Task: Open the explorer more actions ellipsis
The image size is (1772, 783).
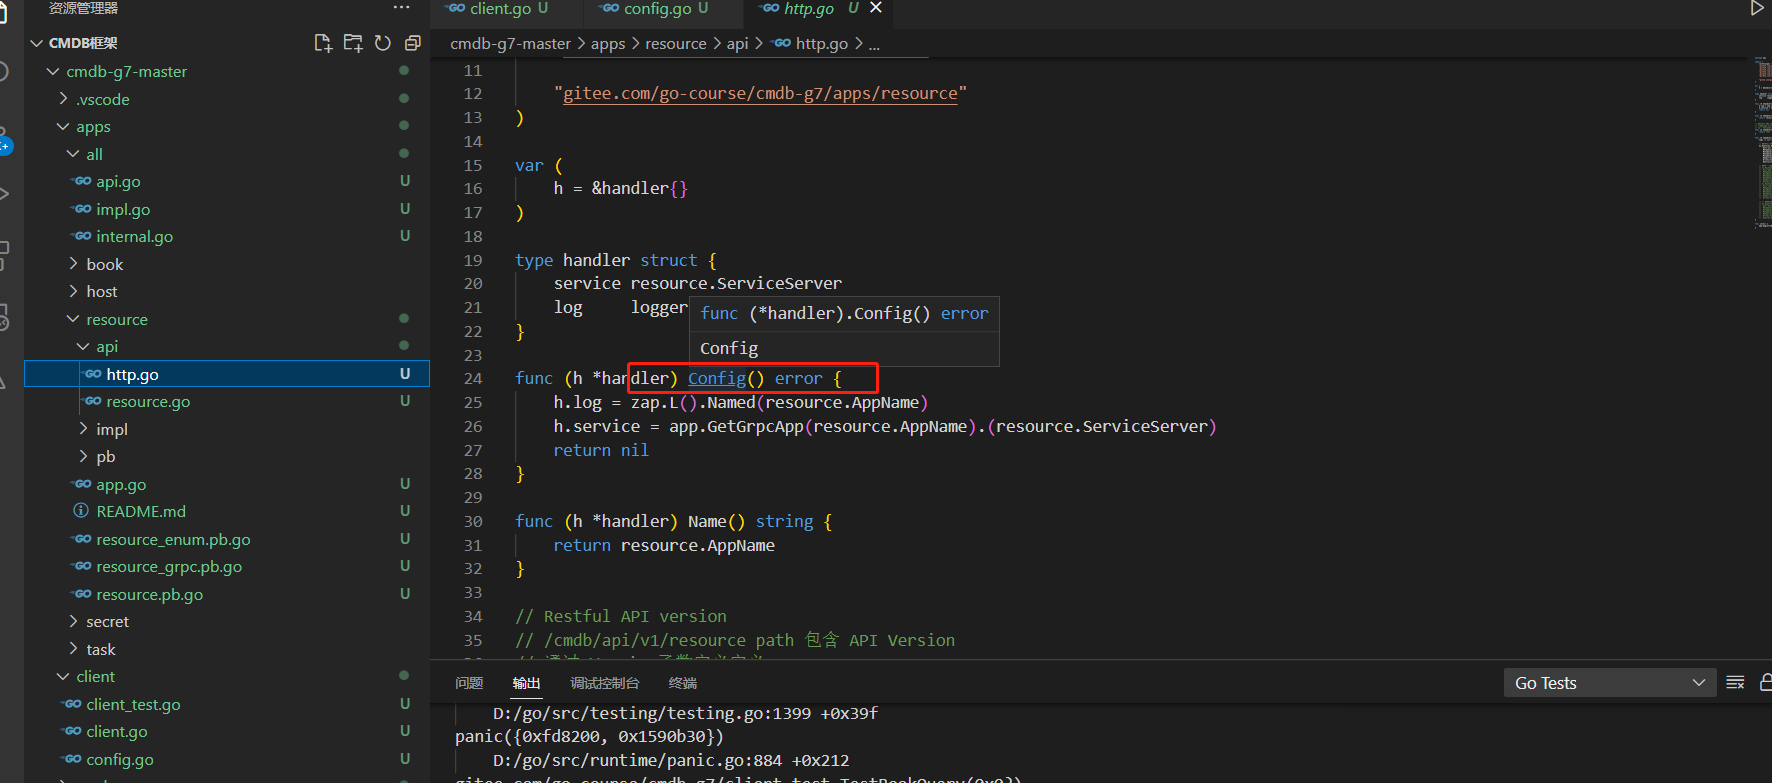Action: 401,7
